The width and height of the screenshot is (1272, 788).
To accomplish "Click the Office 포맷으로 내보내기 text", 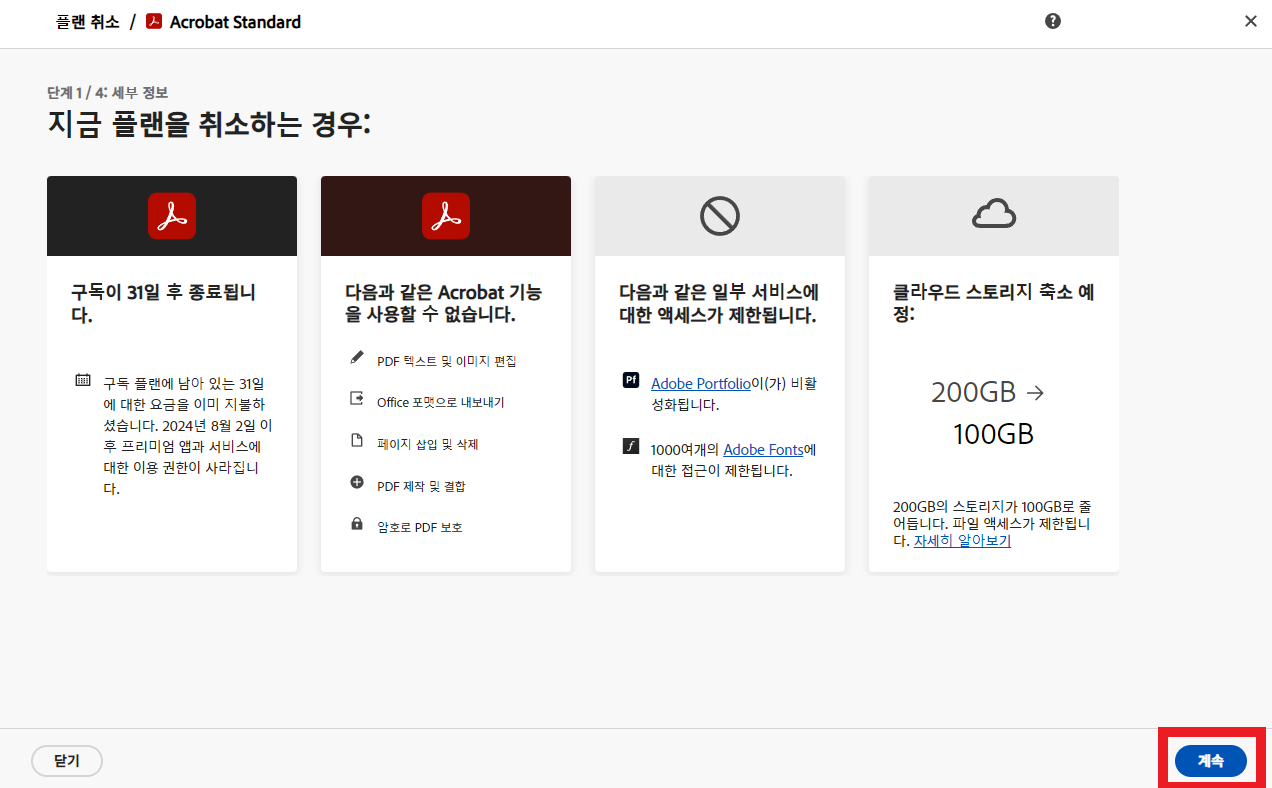I will point(441,403).
